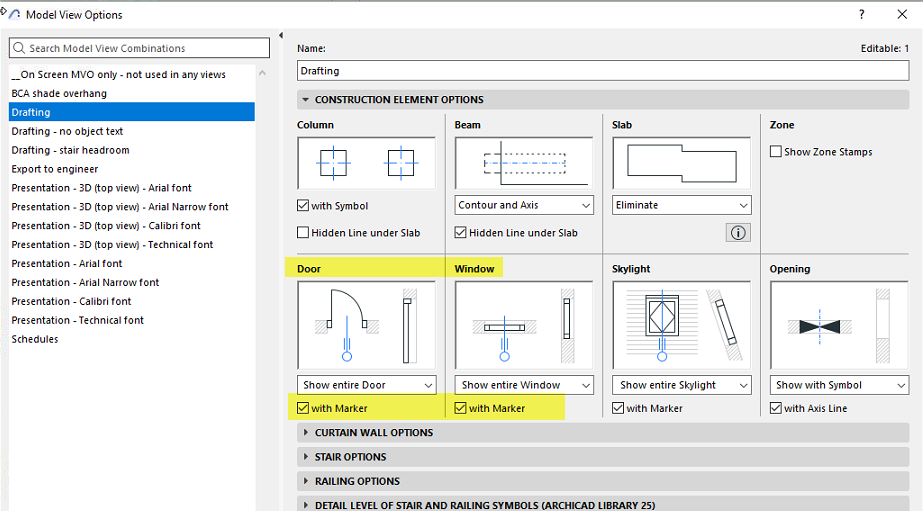
Task: Toggle Column Hidden Line under Slab
Action: [304, 233]
